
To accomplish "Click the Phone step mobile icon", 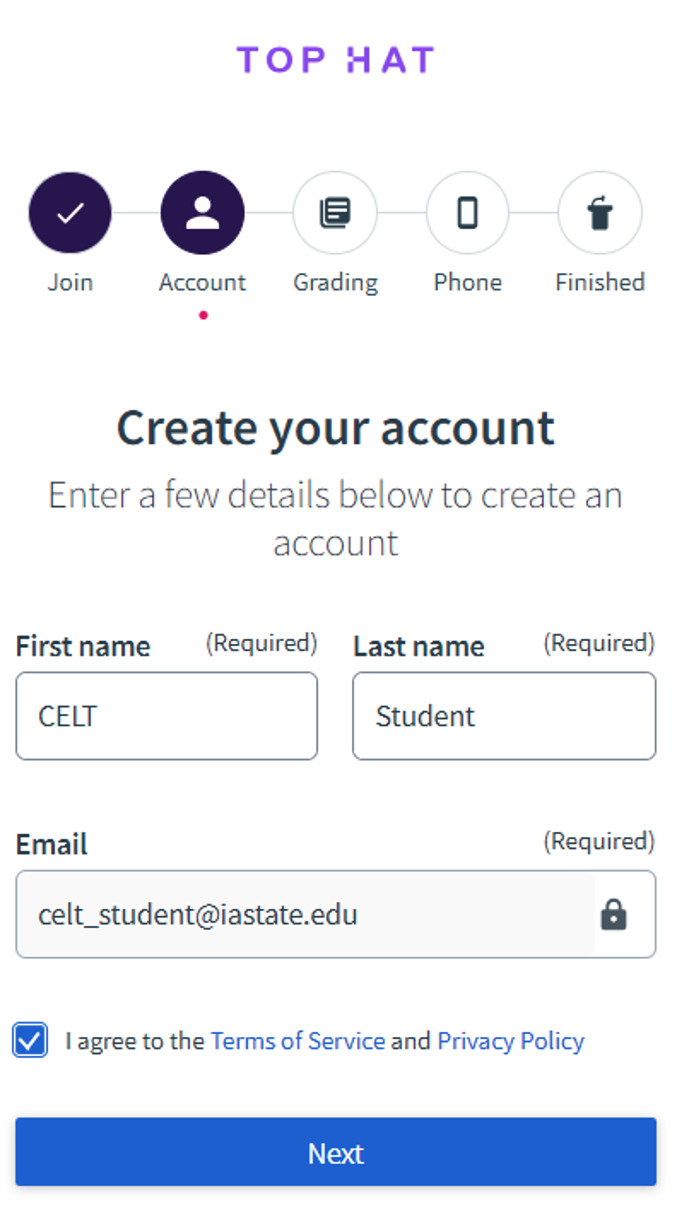I will coord(467,211).
